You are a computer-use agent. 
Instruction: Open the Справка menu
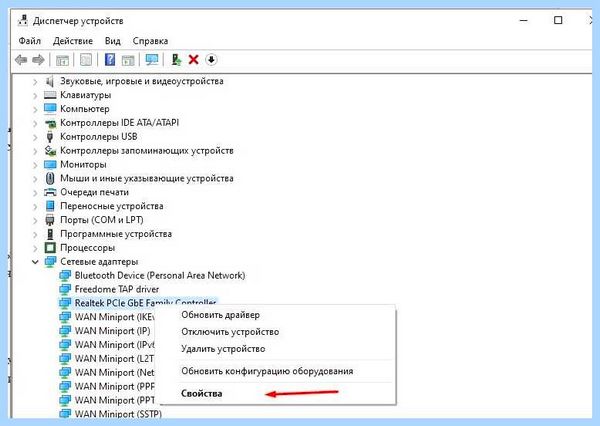(x=150, y=41)
